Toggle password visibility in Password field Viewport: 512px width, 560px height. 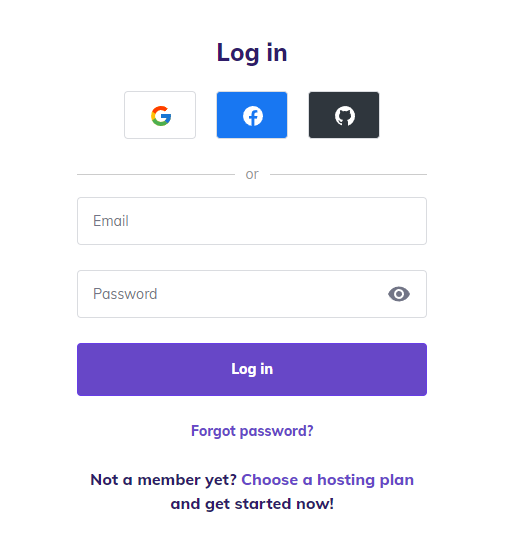click(399, 294)
